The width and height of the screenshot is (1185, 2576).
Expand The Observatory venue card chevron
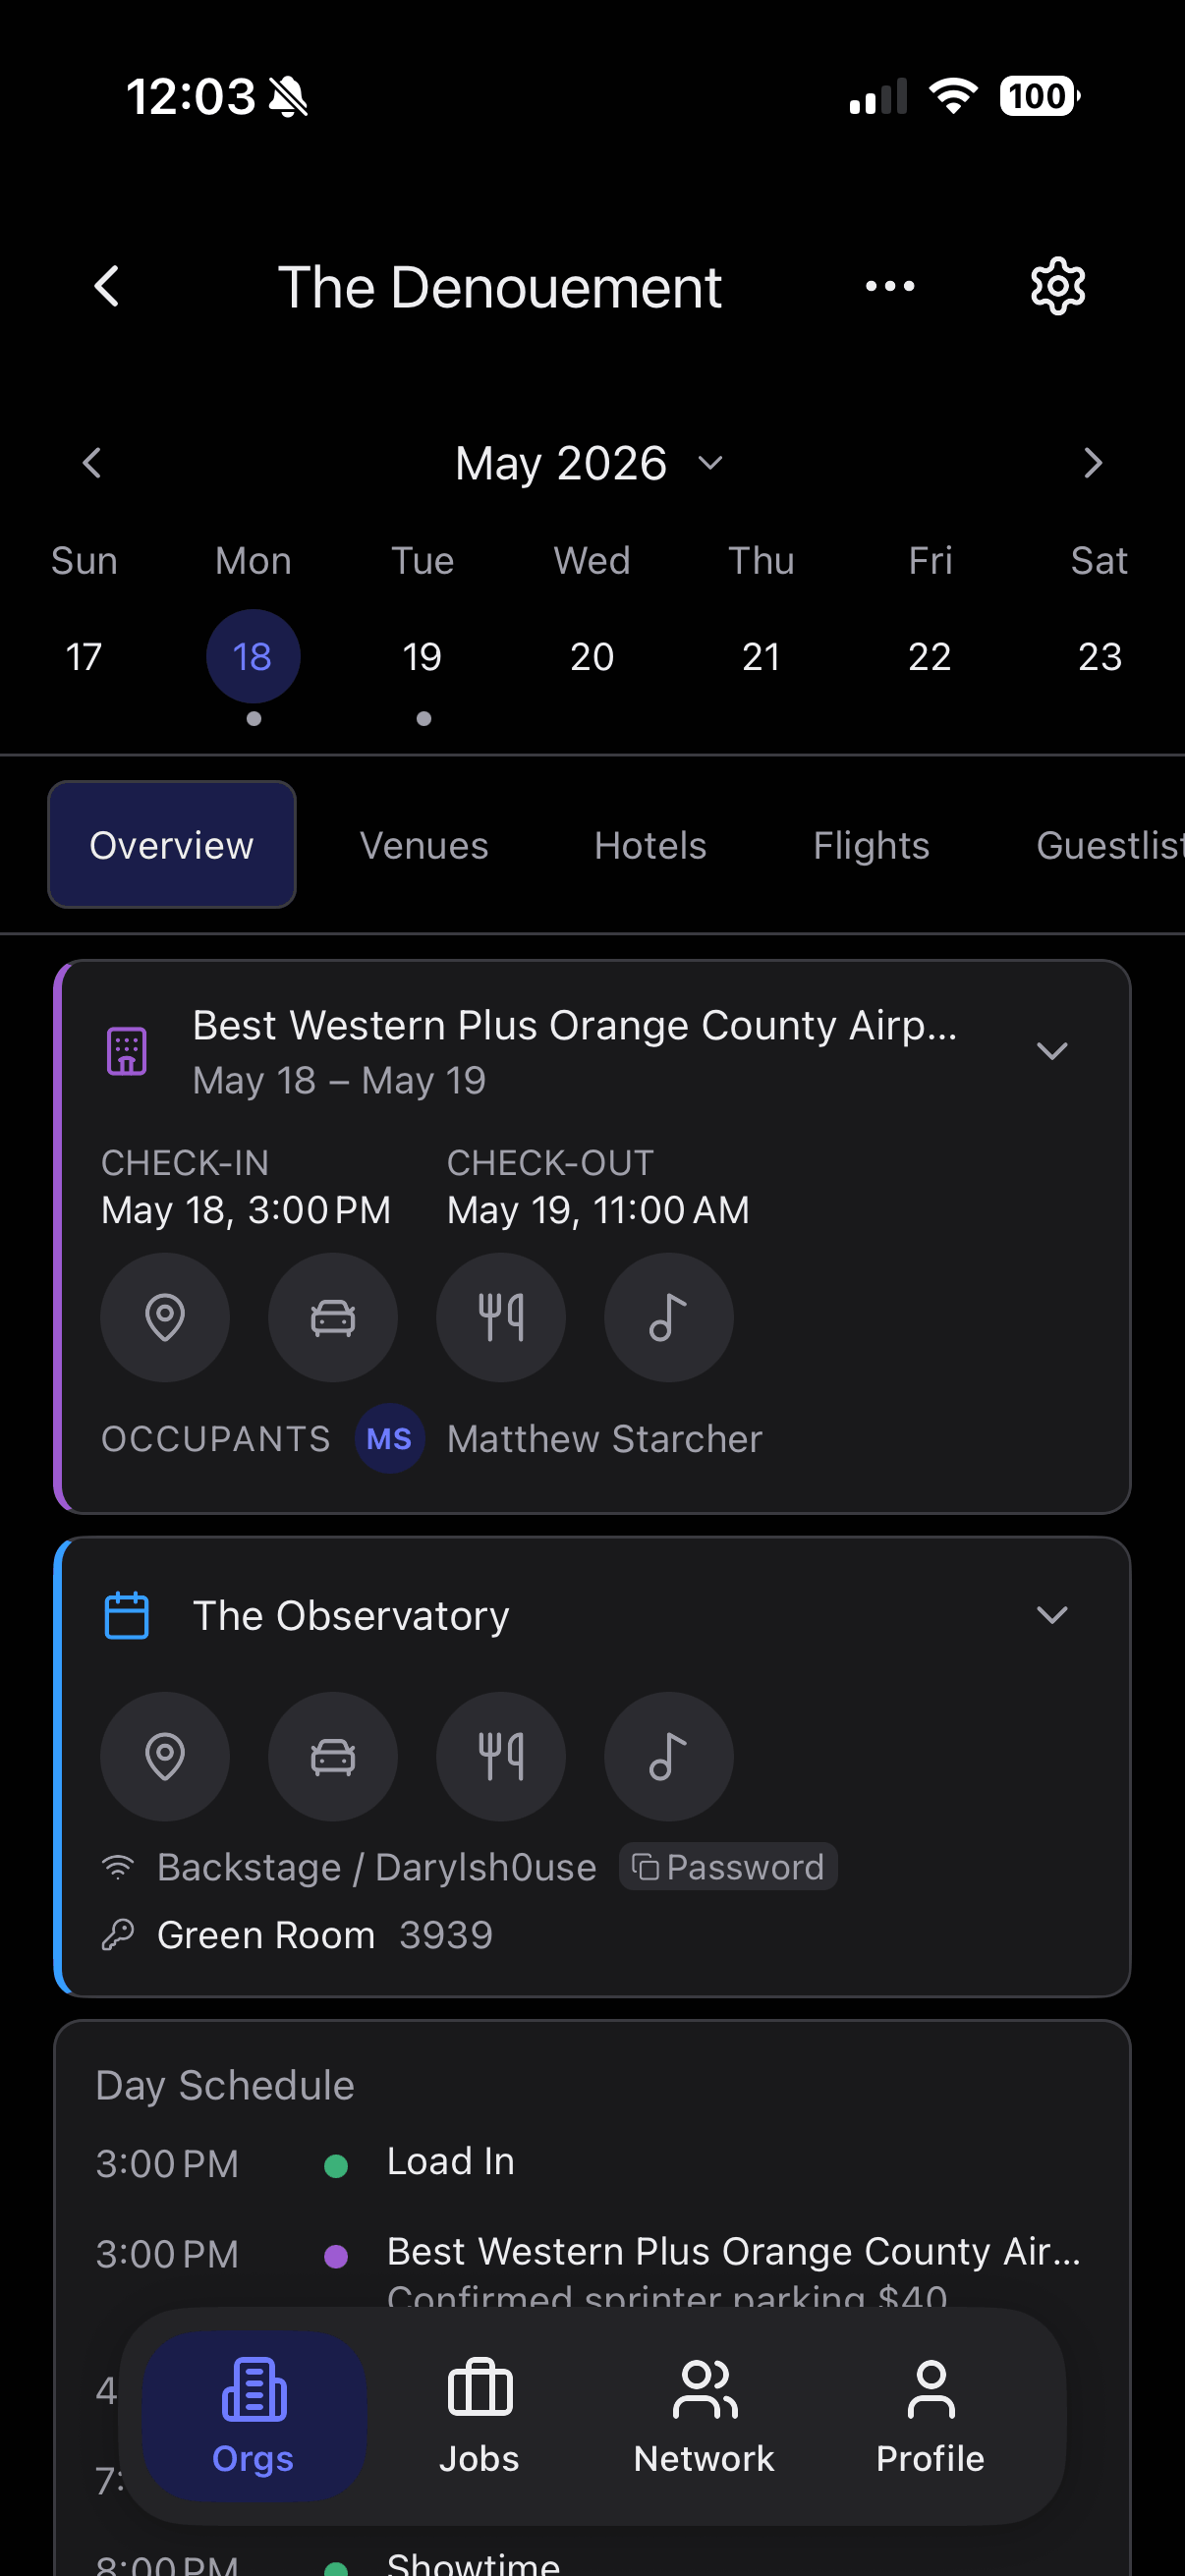point(1052,1614)
